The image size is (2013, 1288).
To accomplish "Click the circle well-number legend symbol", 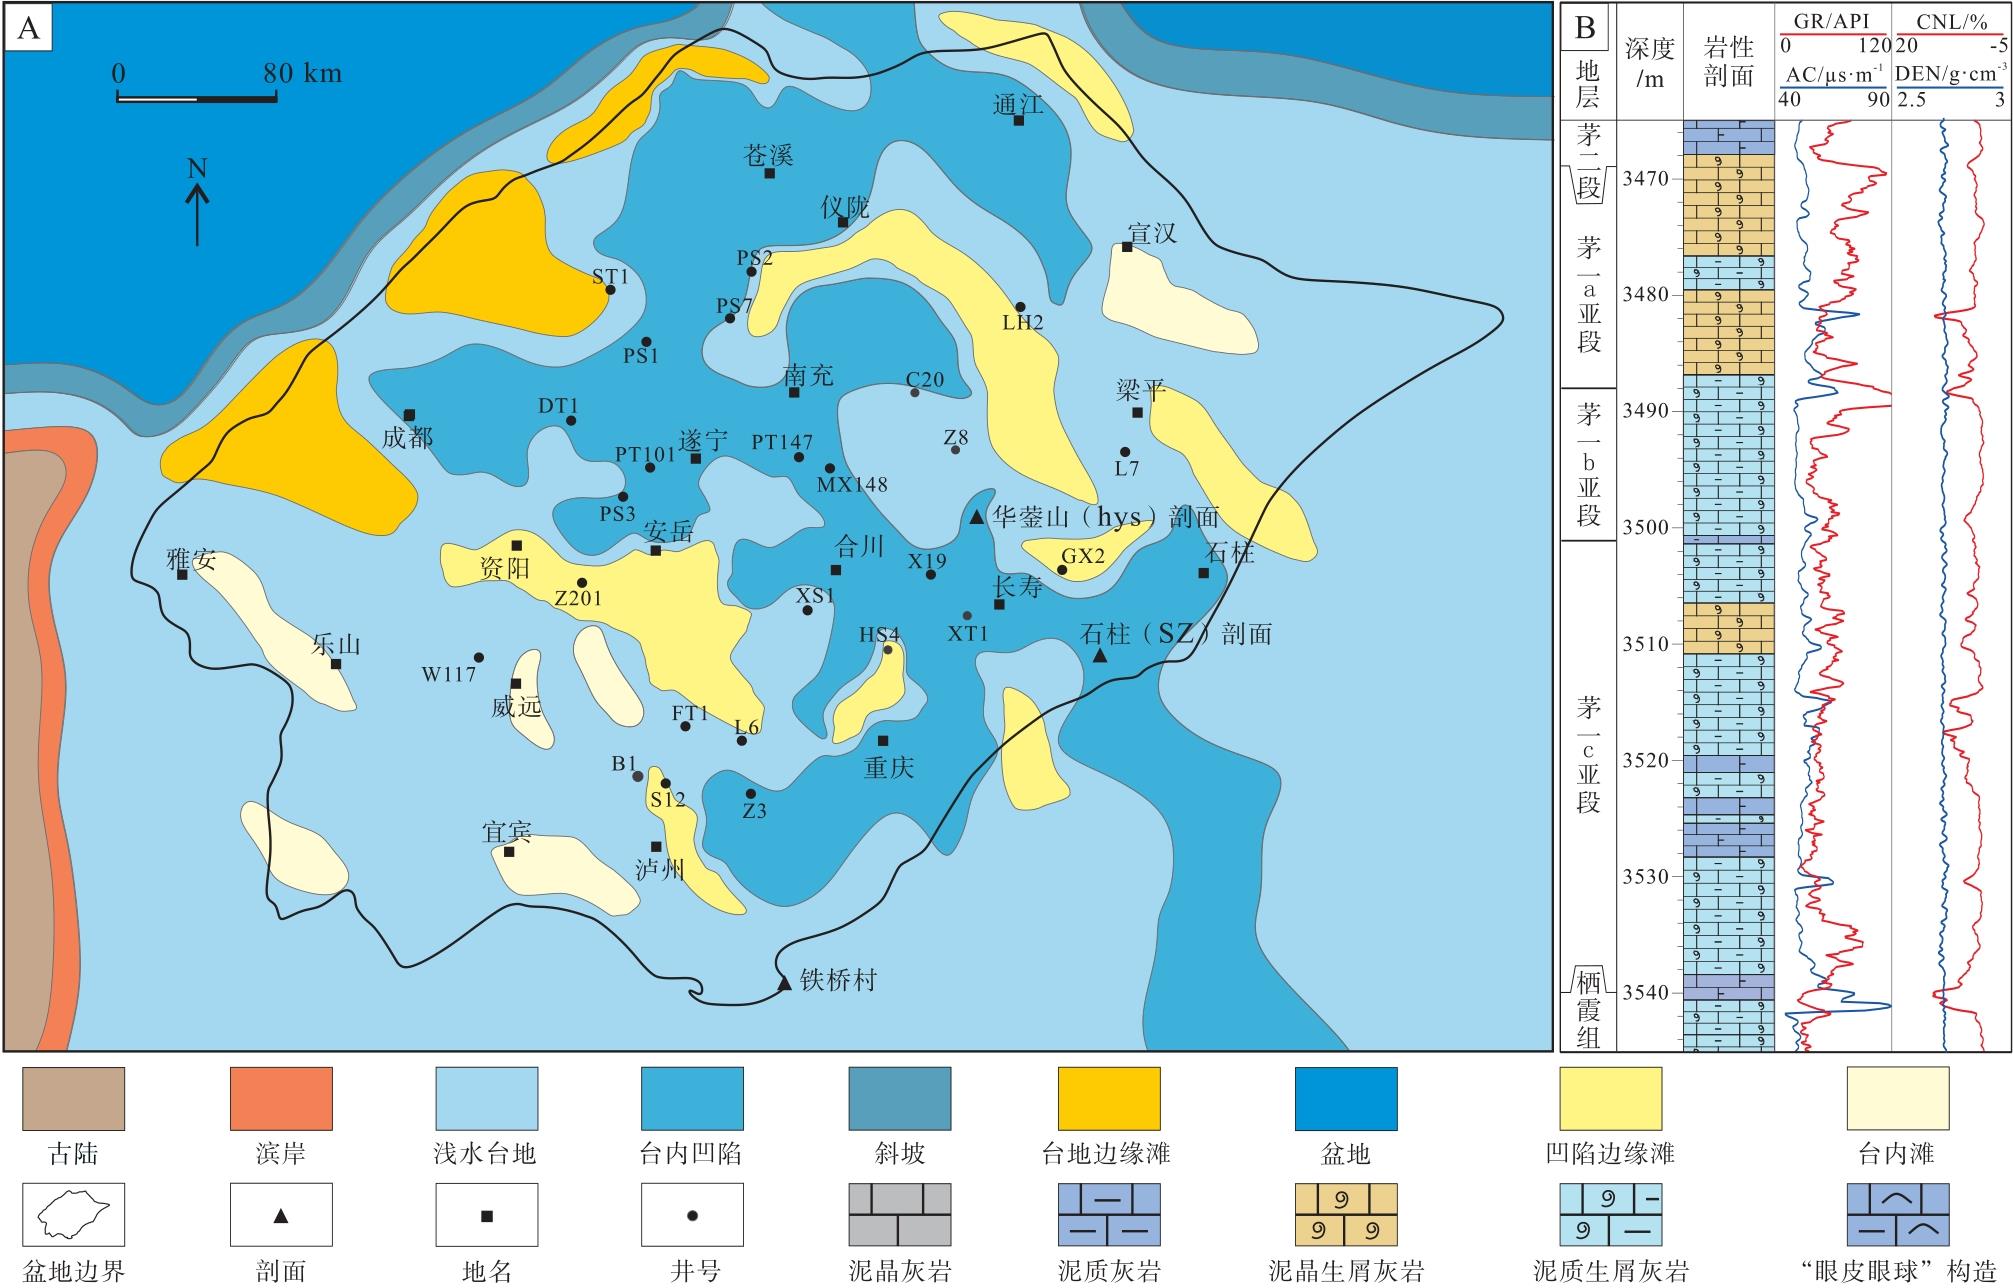I will [692, 1217].
